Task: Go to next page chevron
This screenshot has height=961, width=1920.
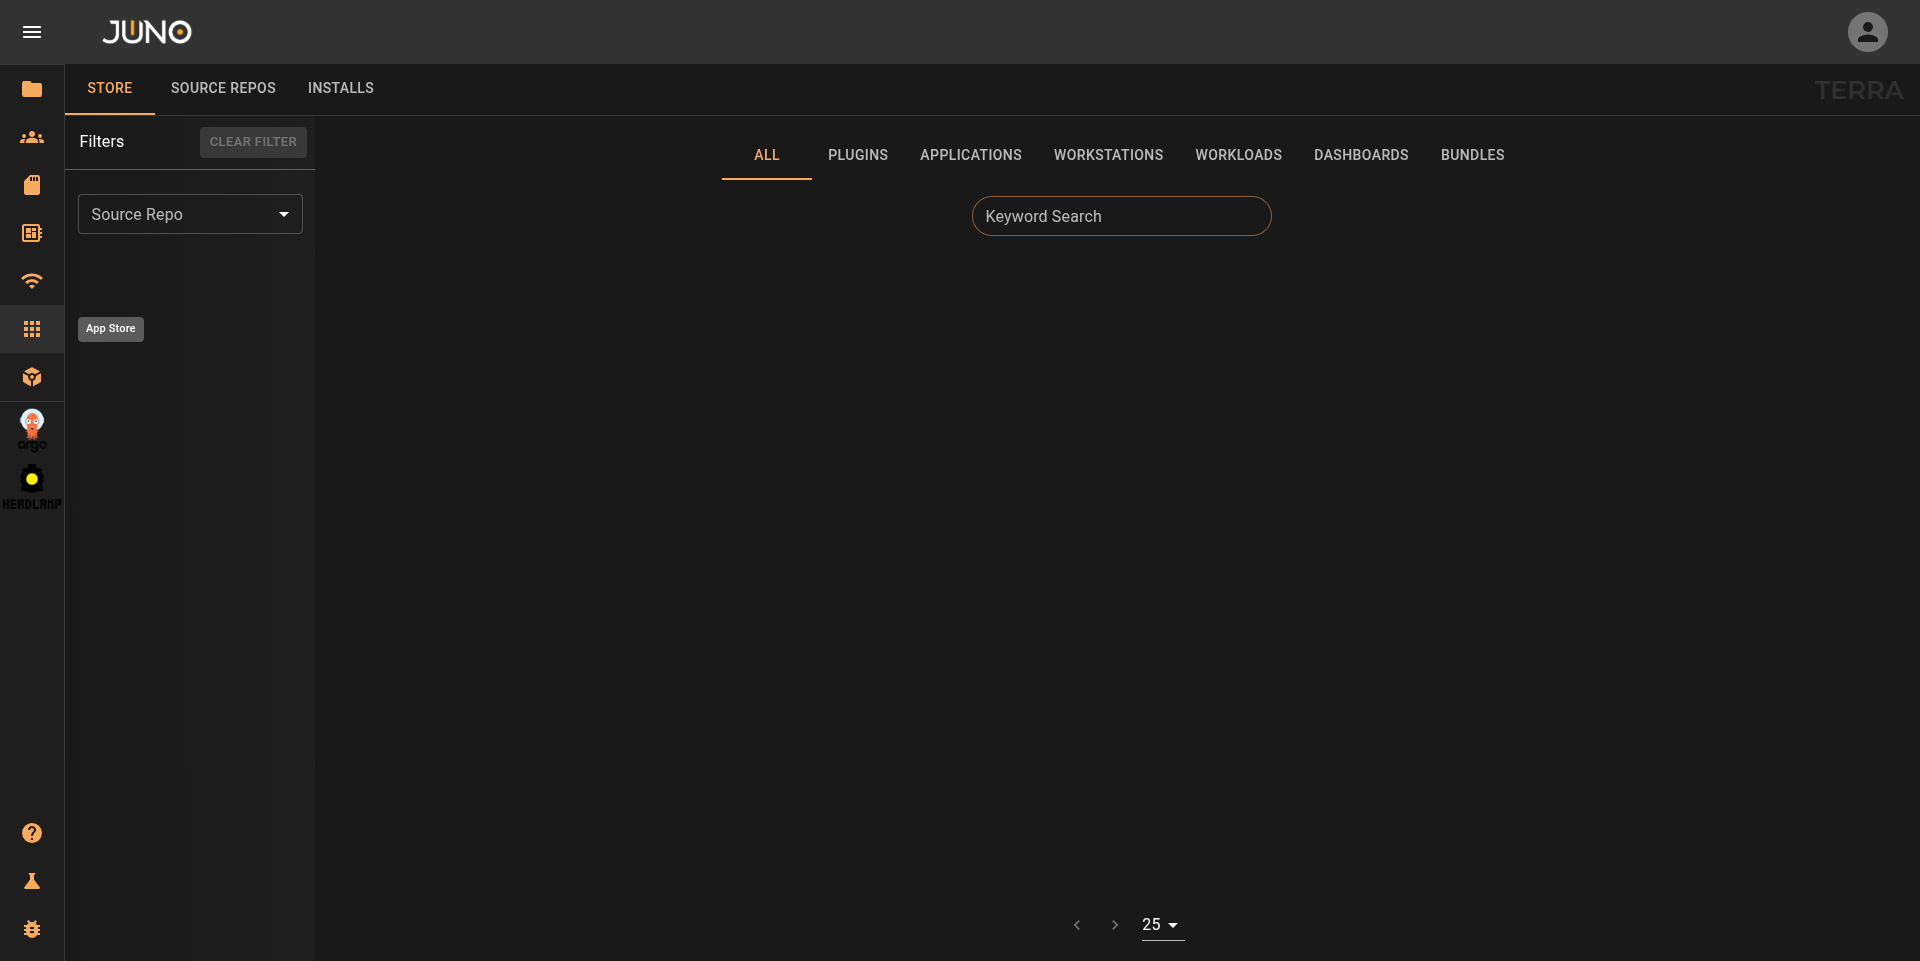Action: [1115, 925]
